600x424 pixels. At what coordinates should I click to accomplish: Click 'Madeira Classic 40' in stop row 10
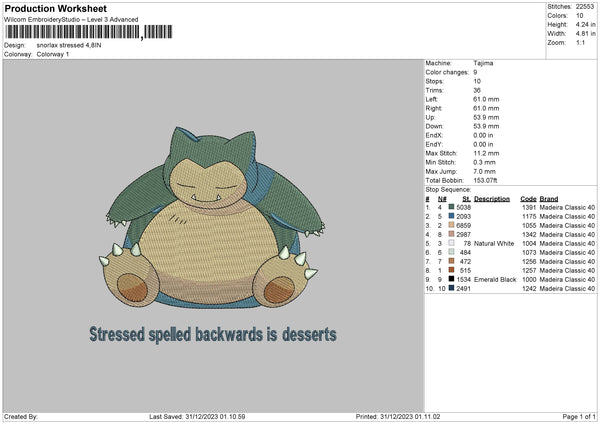[x=567, y=289]
